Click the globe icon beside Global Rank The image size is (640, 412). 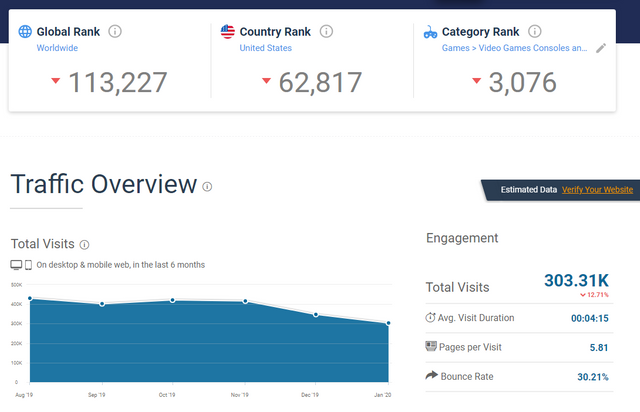tap(25, 31)
